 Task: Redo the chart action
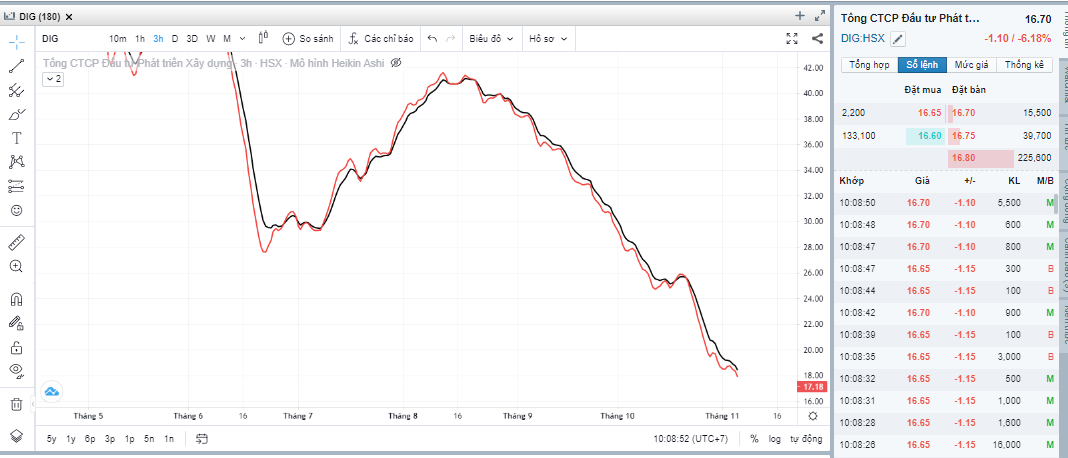(x=450, y=39)
